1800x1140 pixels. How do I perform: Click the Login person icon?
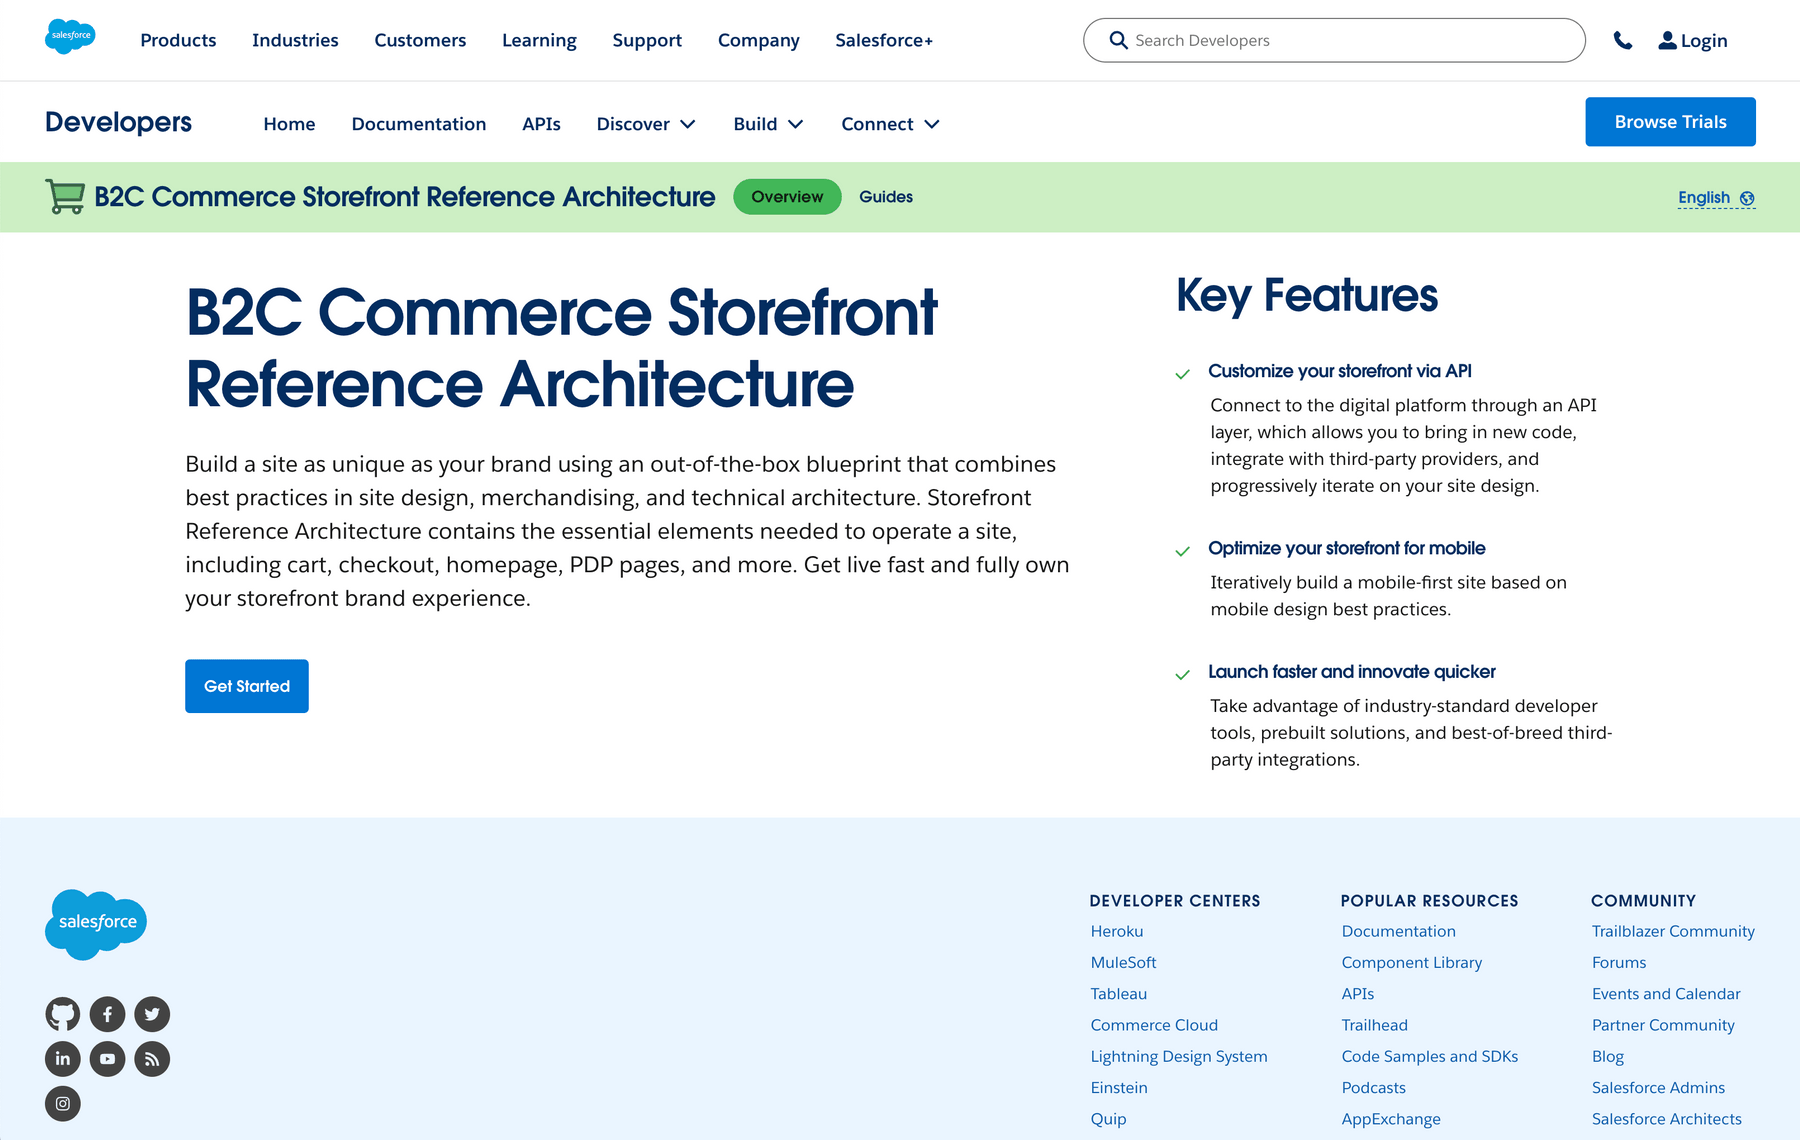pos(1666,40)
